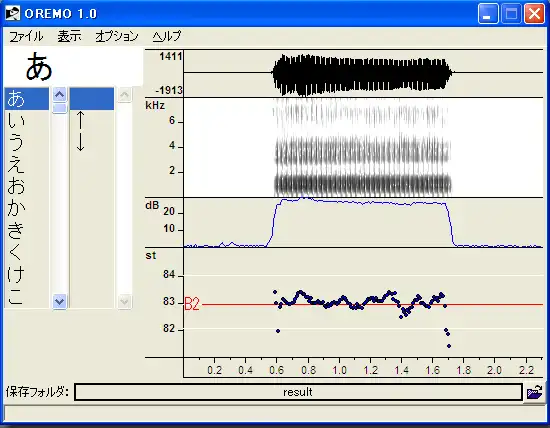Click the red B2 pitch guide line
This screenshot has width=550, height=428.
click(x=372, y=304)
